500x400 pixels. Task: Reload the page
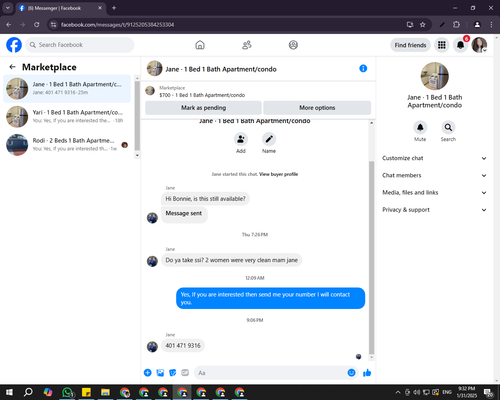click(37, 25)
